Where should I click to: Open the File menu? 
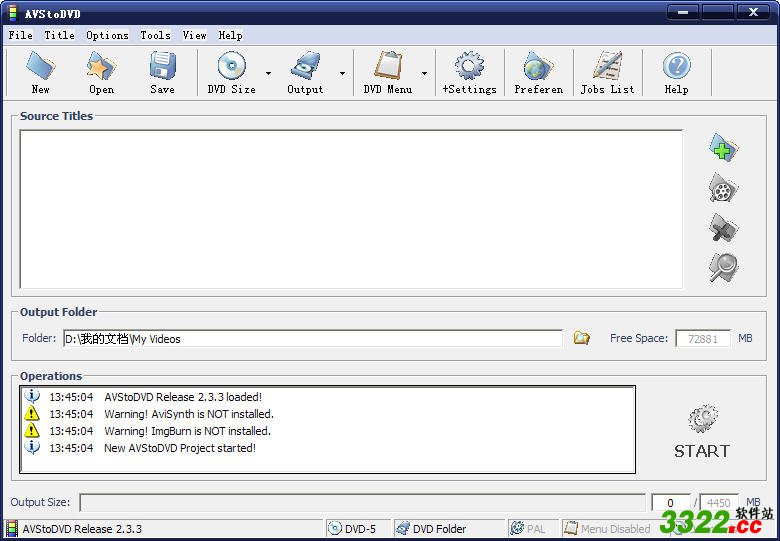(21, 35)
